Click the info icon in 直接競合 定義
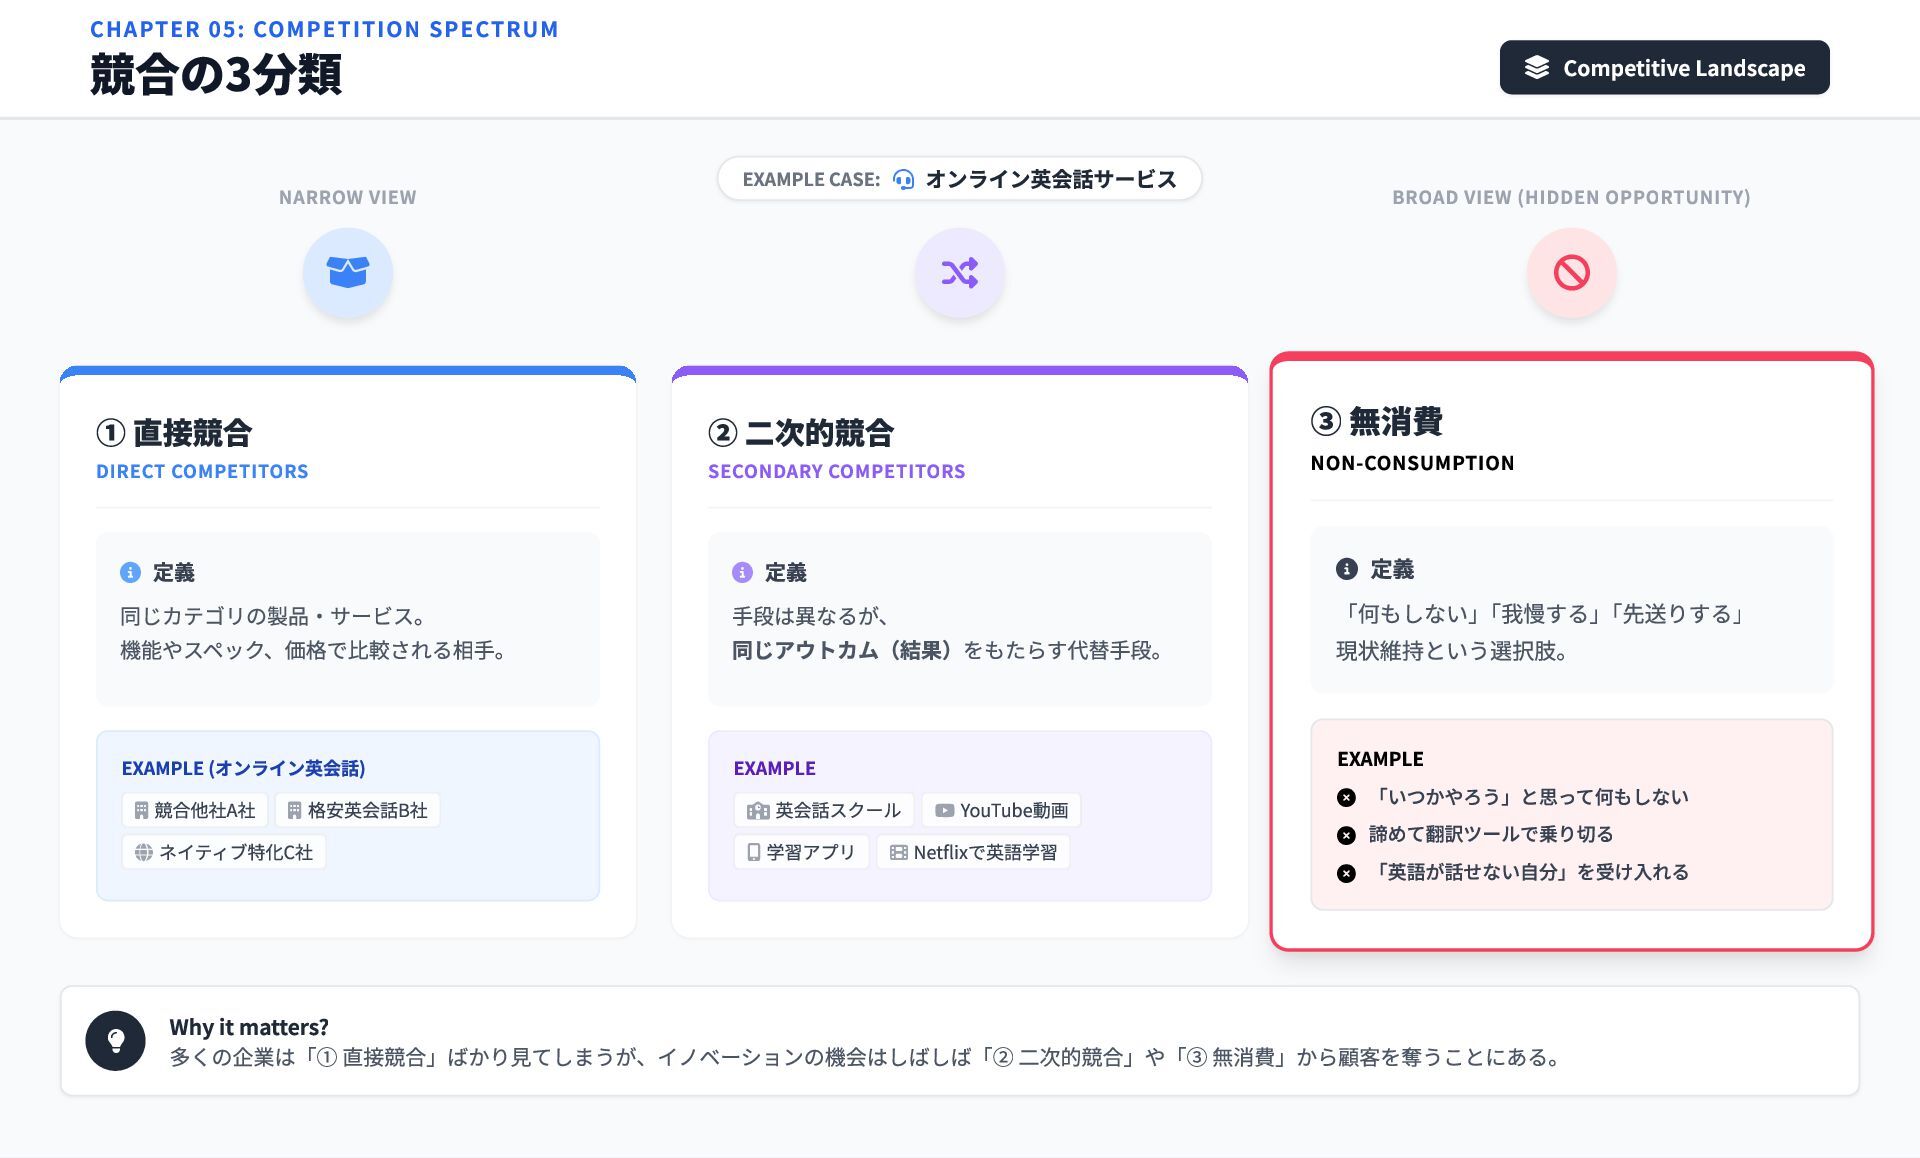1920x1158 pixels. [130, 572]
